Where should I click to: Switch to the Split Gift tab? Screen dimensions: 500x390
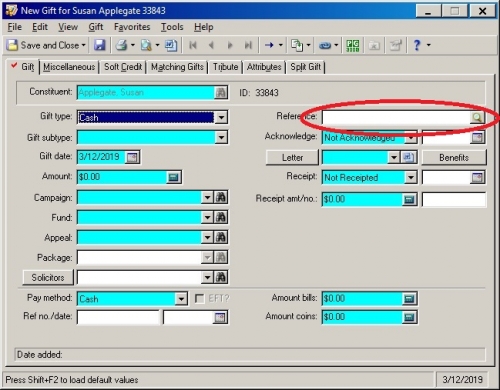click(x=305, y=67)
